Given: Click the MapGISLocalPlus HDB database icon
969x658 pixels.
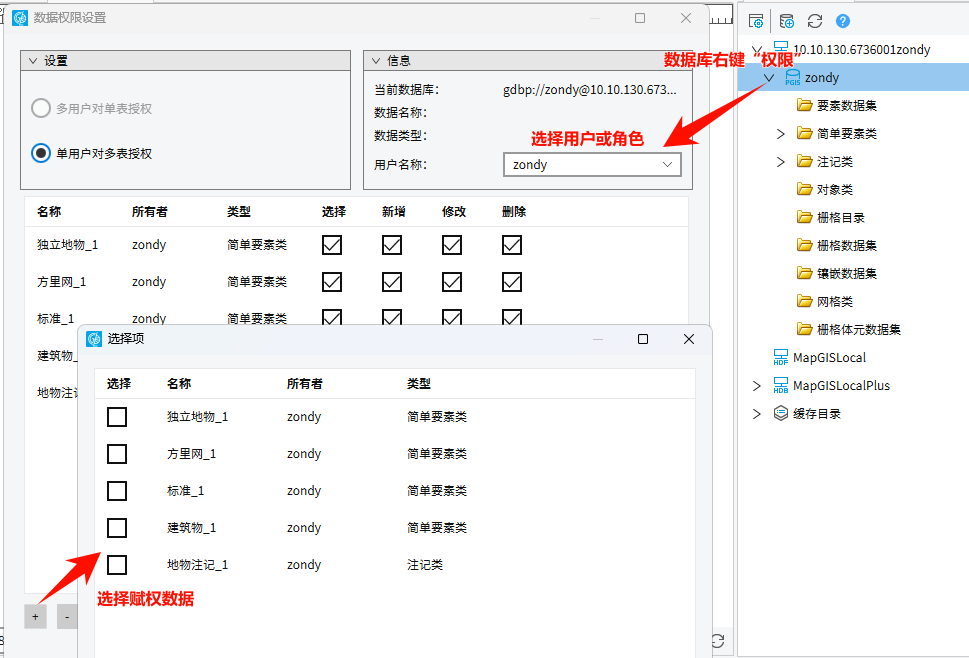Looking at the screenshot, I should click(x=781, y=386).
